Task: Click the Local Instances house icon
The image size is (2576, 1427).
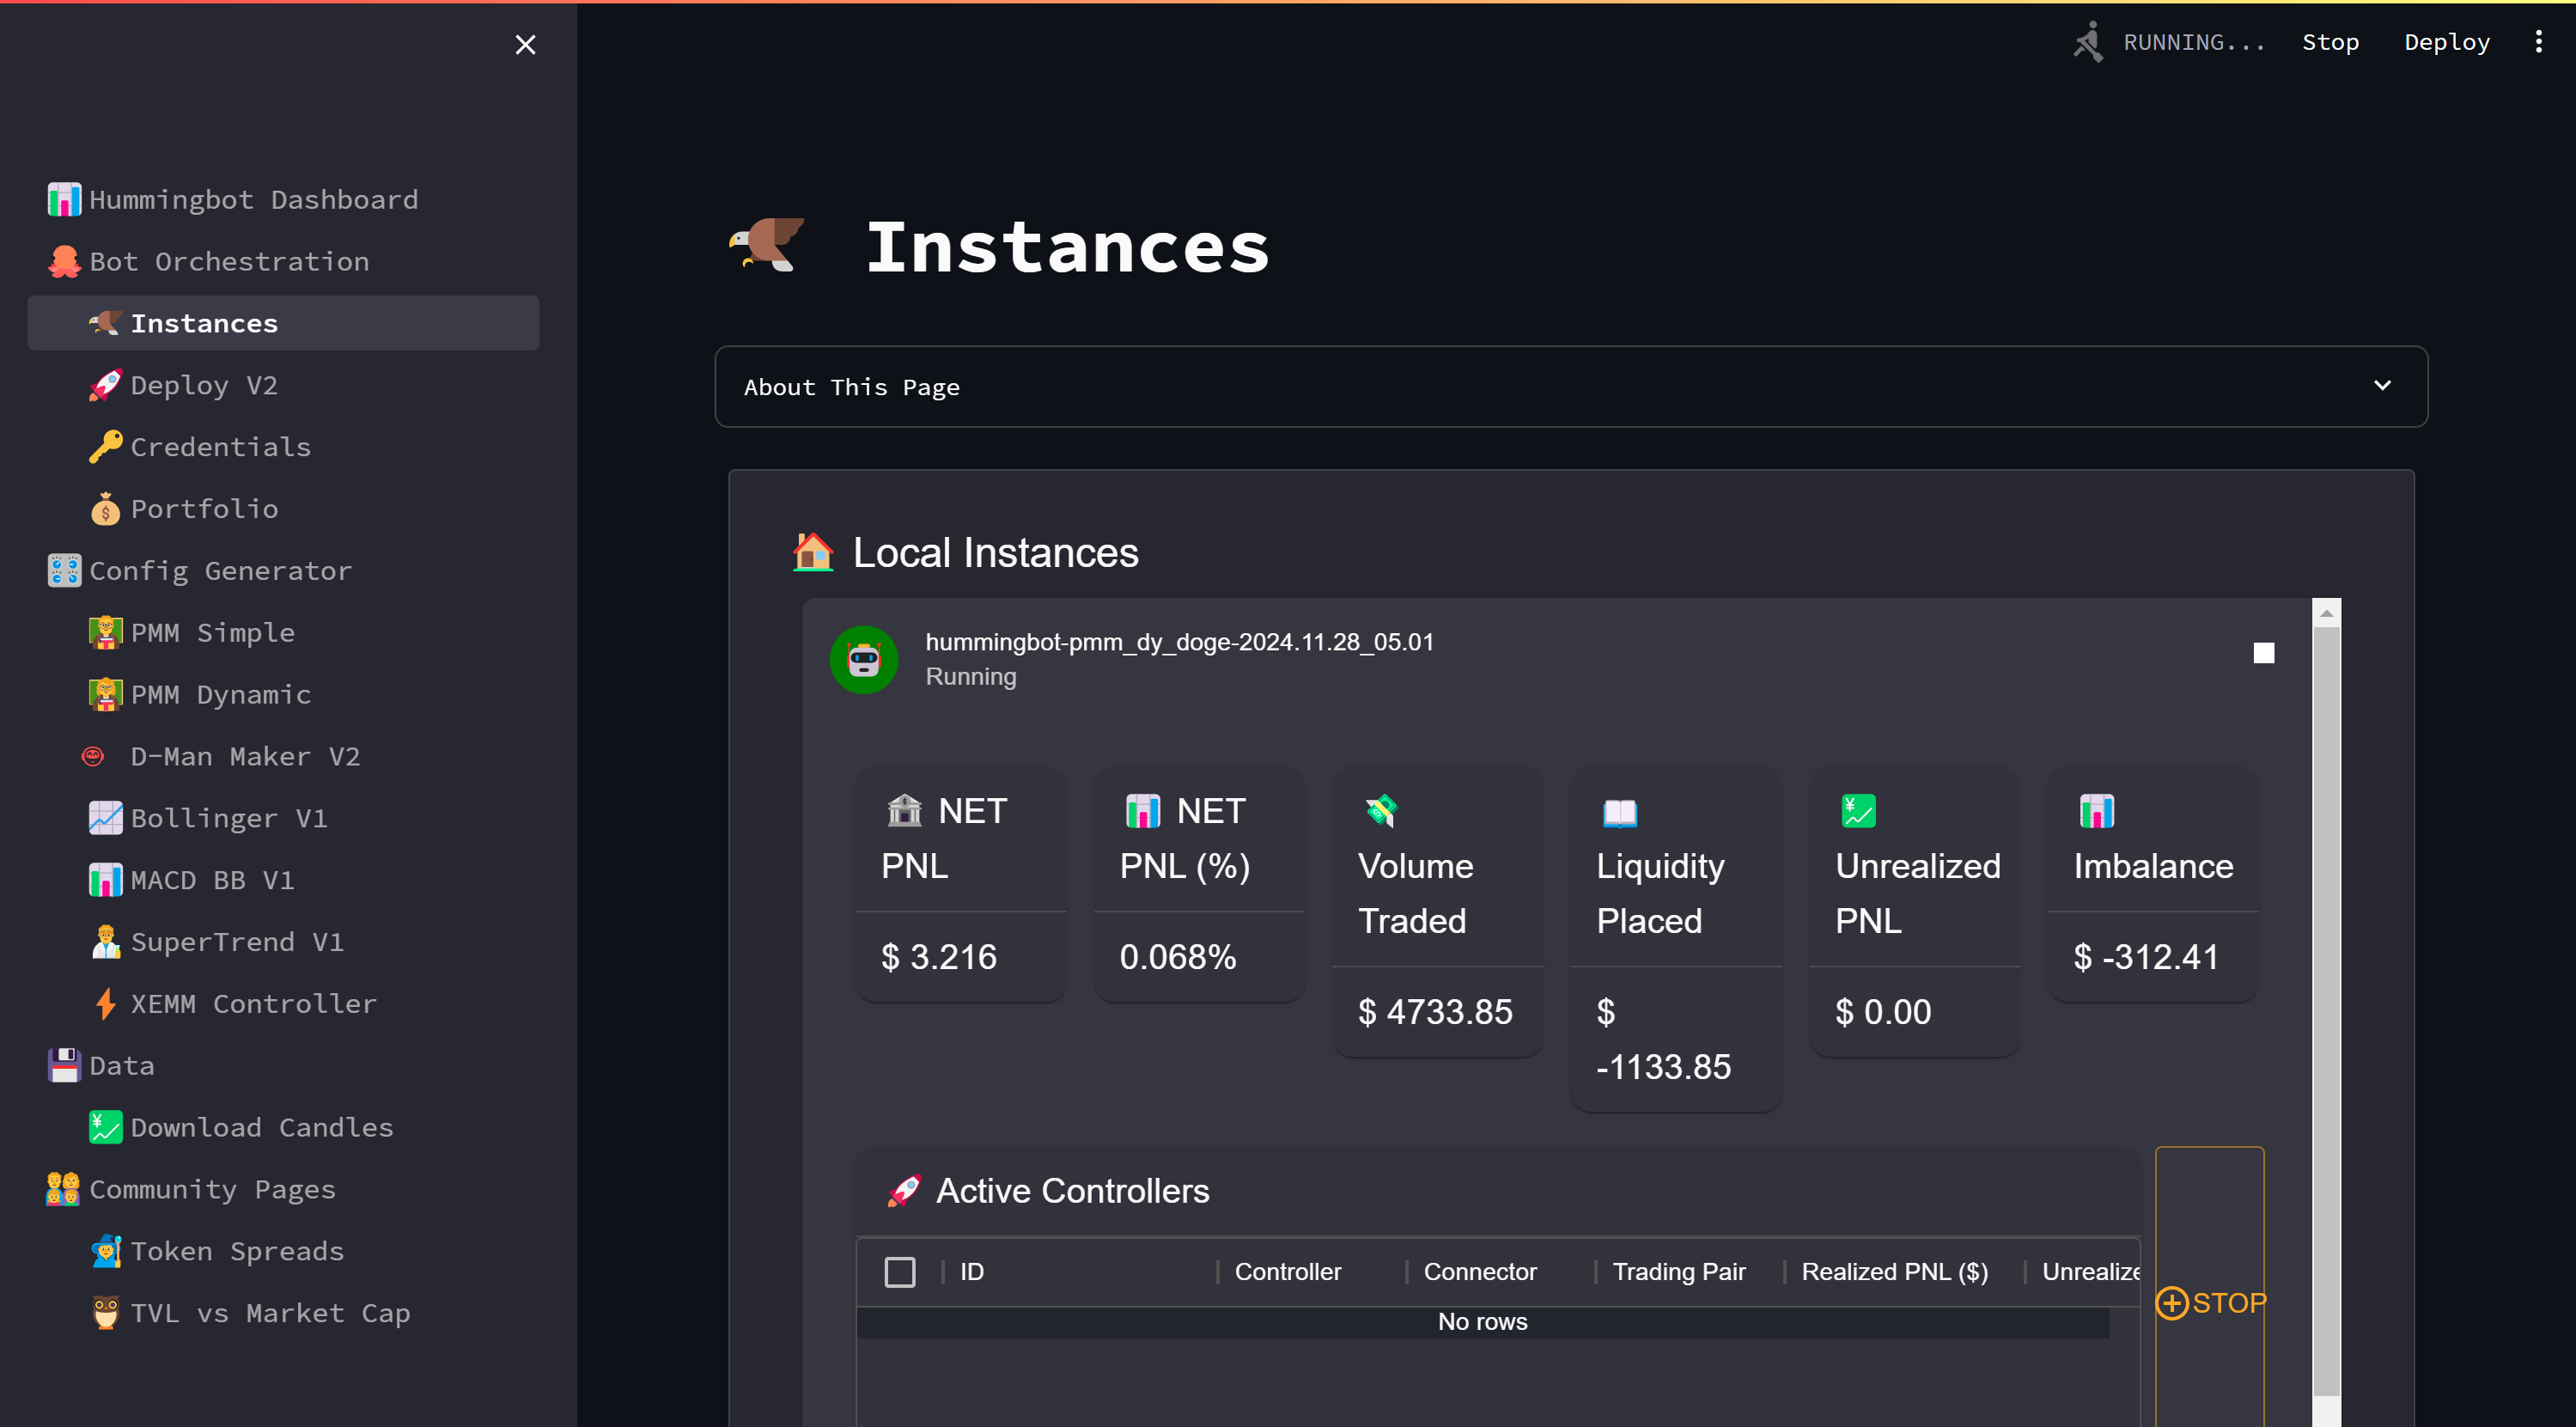Action: point(813,553)
